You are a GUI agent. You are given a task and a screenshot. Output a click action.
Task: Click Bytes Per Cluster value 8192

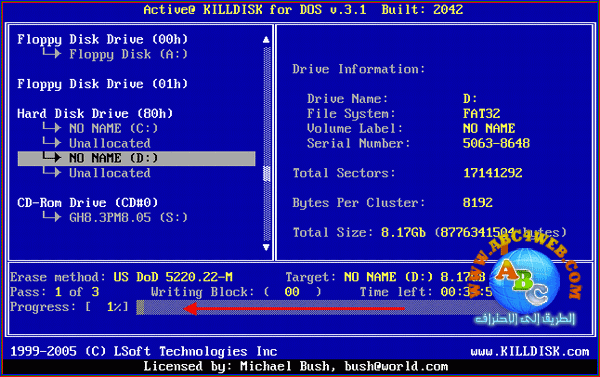click(x=478, y=202)
